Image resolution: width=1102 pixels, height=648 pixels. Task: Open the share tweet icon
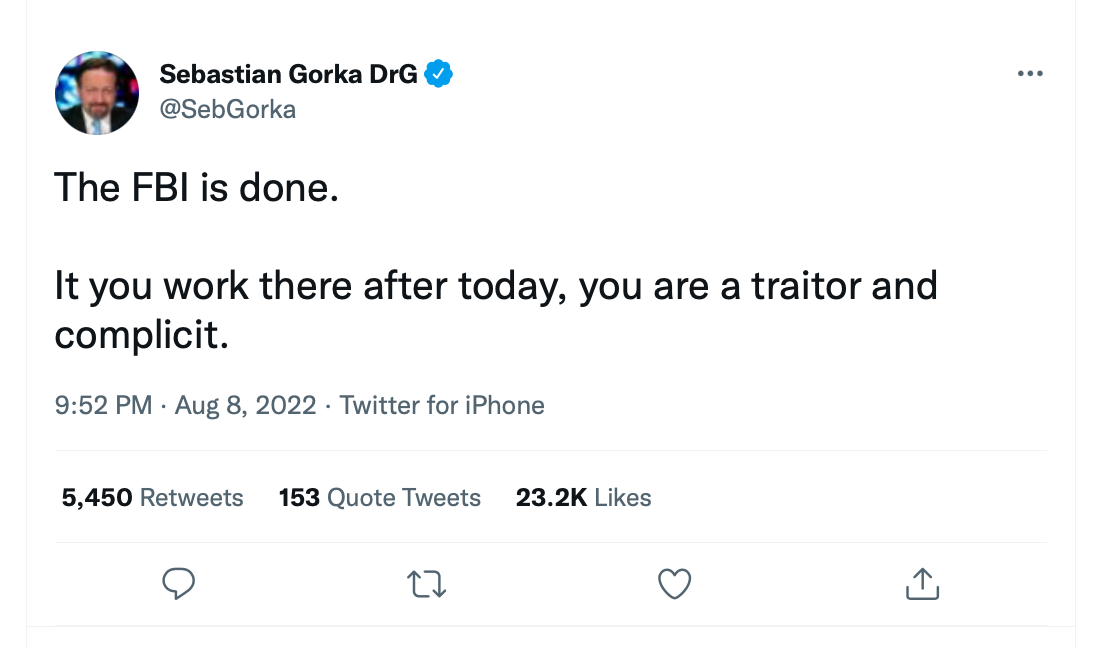(922, 584)
